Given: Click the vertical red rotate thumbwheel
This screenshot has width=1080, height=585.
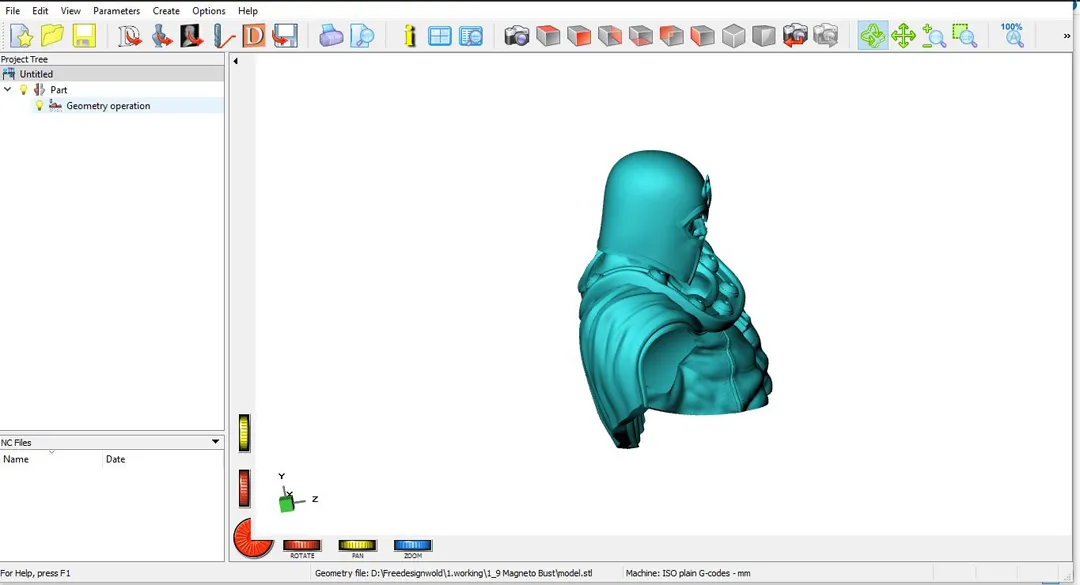Looking at the screenshot, I should tap(244, 489).
